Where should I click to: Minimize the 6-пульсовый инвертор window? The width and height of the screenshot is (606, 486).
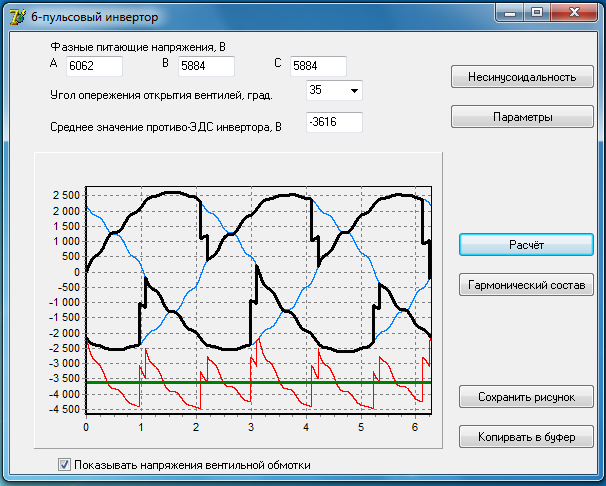coord(510,12)
